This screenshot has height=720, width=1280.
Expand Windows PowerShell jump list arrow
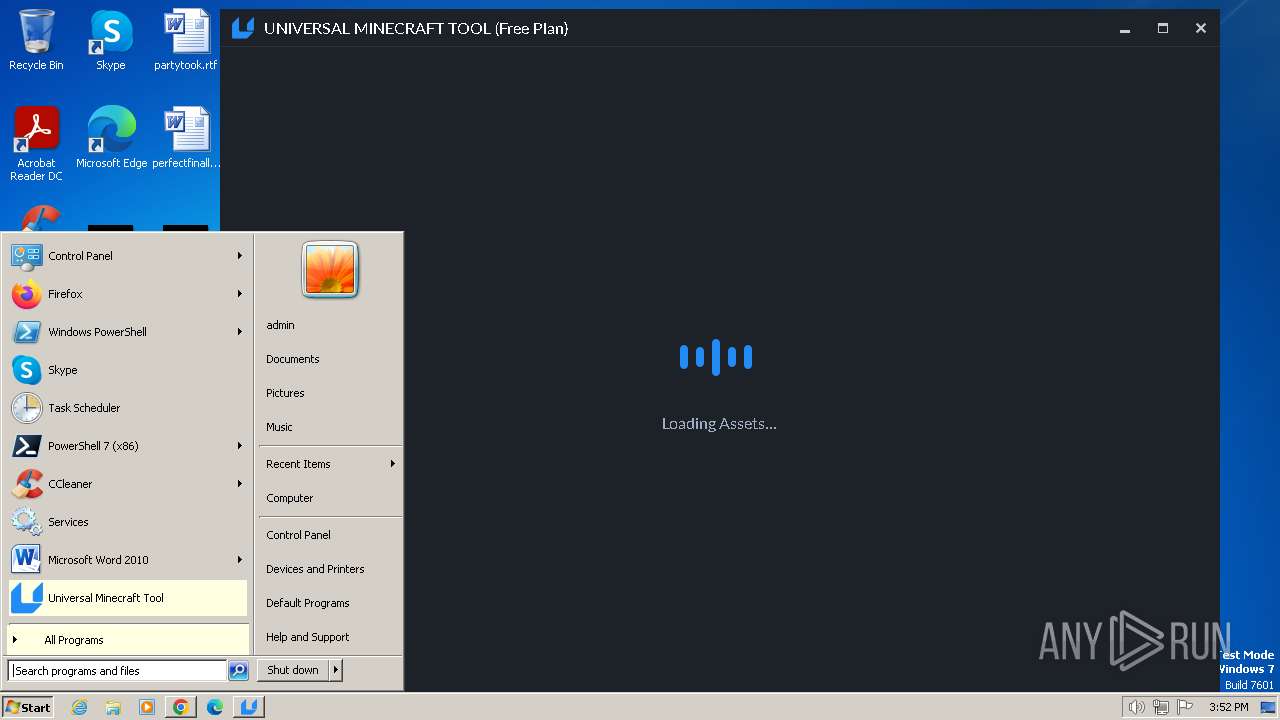[x=240, y=332]
